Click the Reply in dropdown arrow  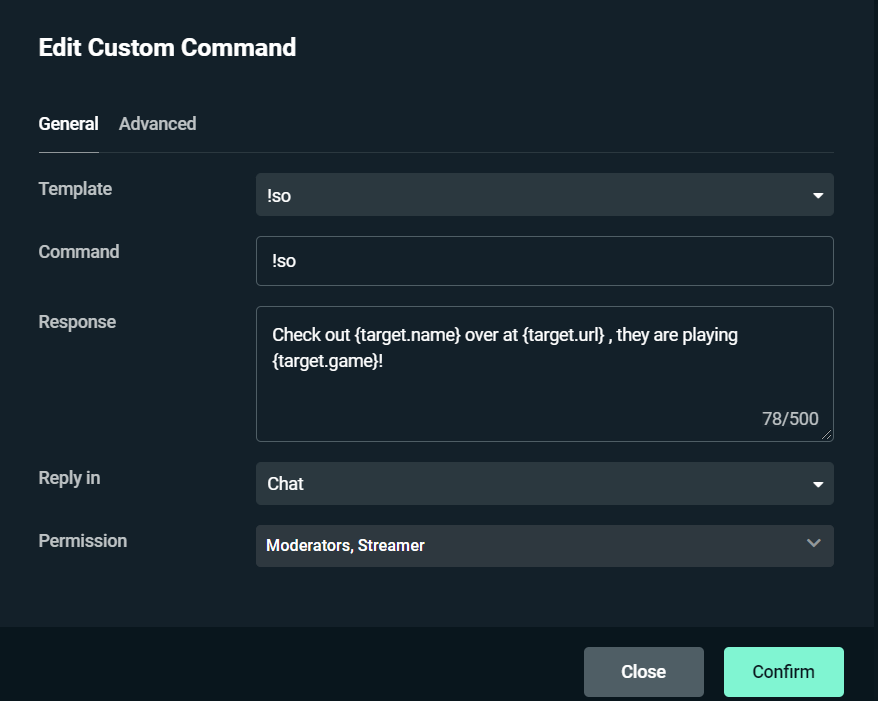(818, 484)
